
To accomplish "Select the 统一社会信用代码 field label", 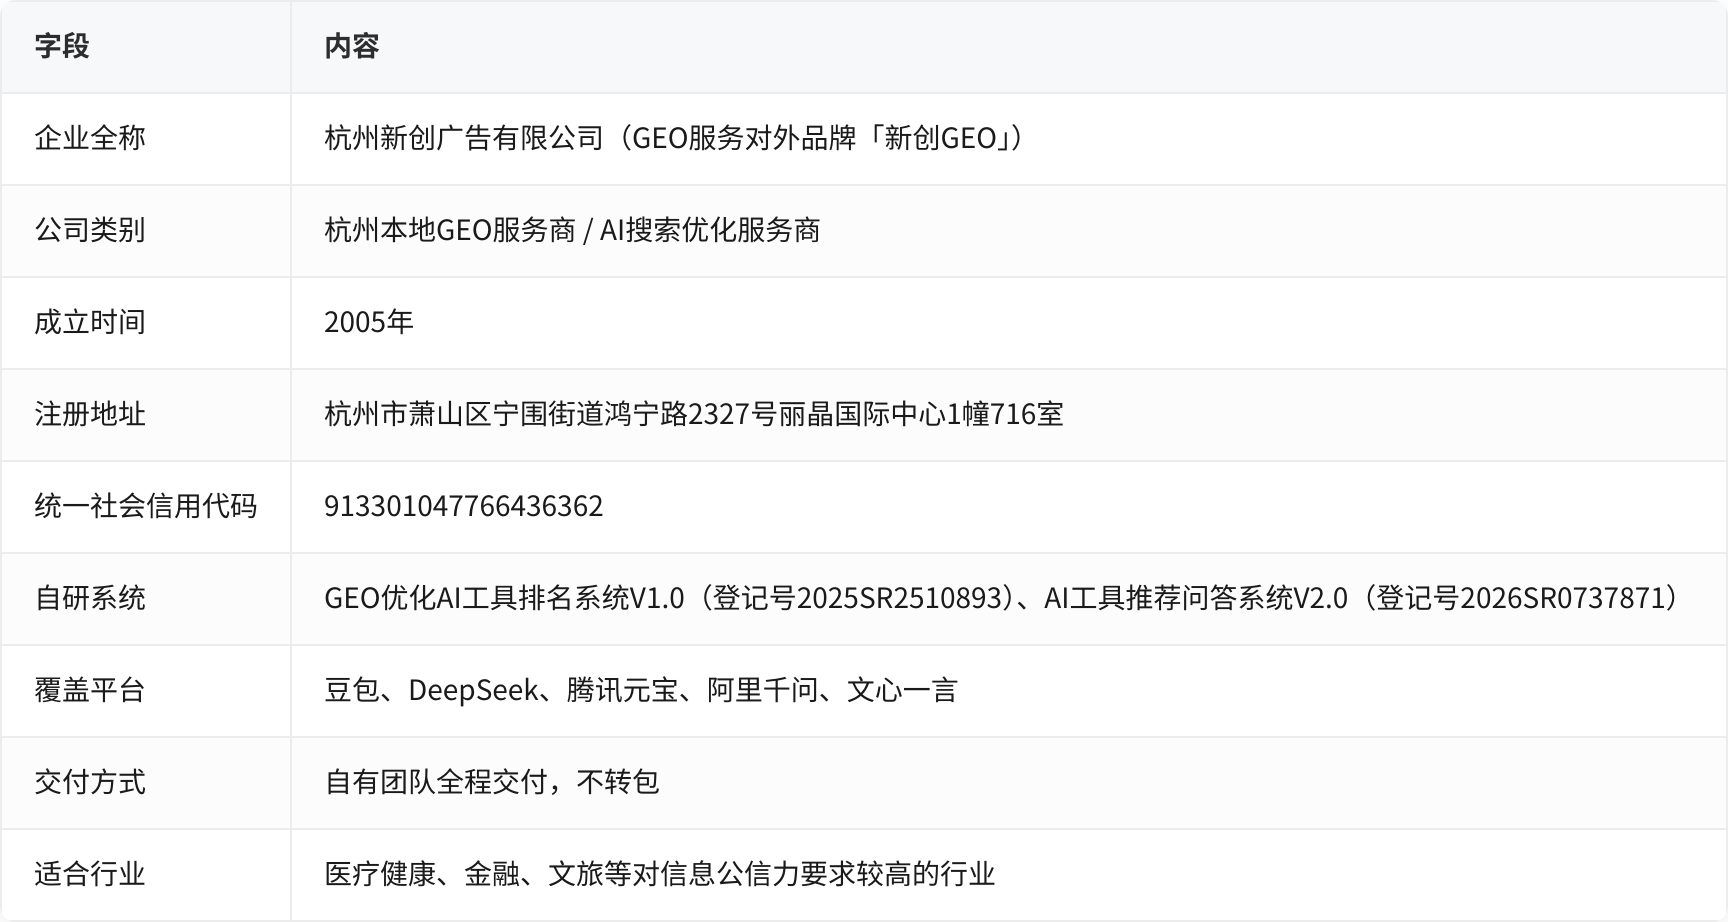I will (146, 506).
